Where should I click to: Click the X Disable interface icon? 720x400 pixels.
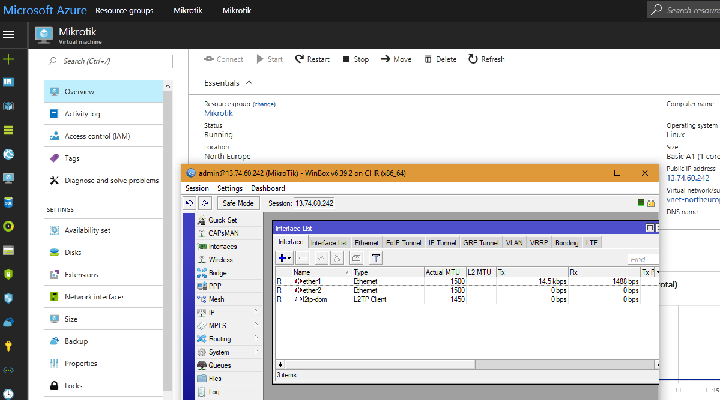[x=337, y=258]
